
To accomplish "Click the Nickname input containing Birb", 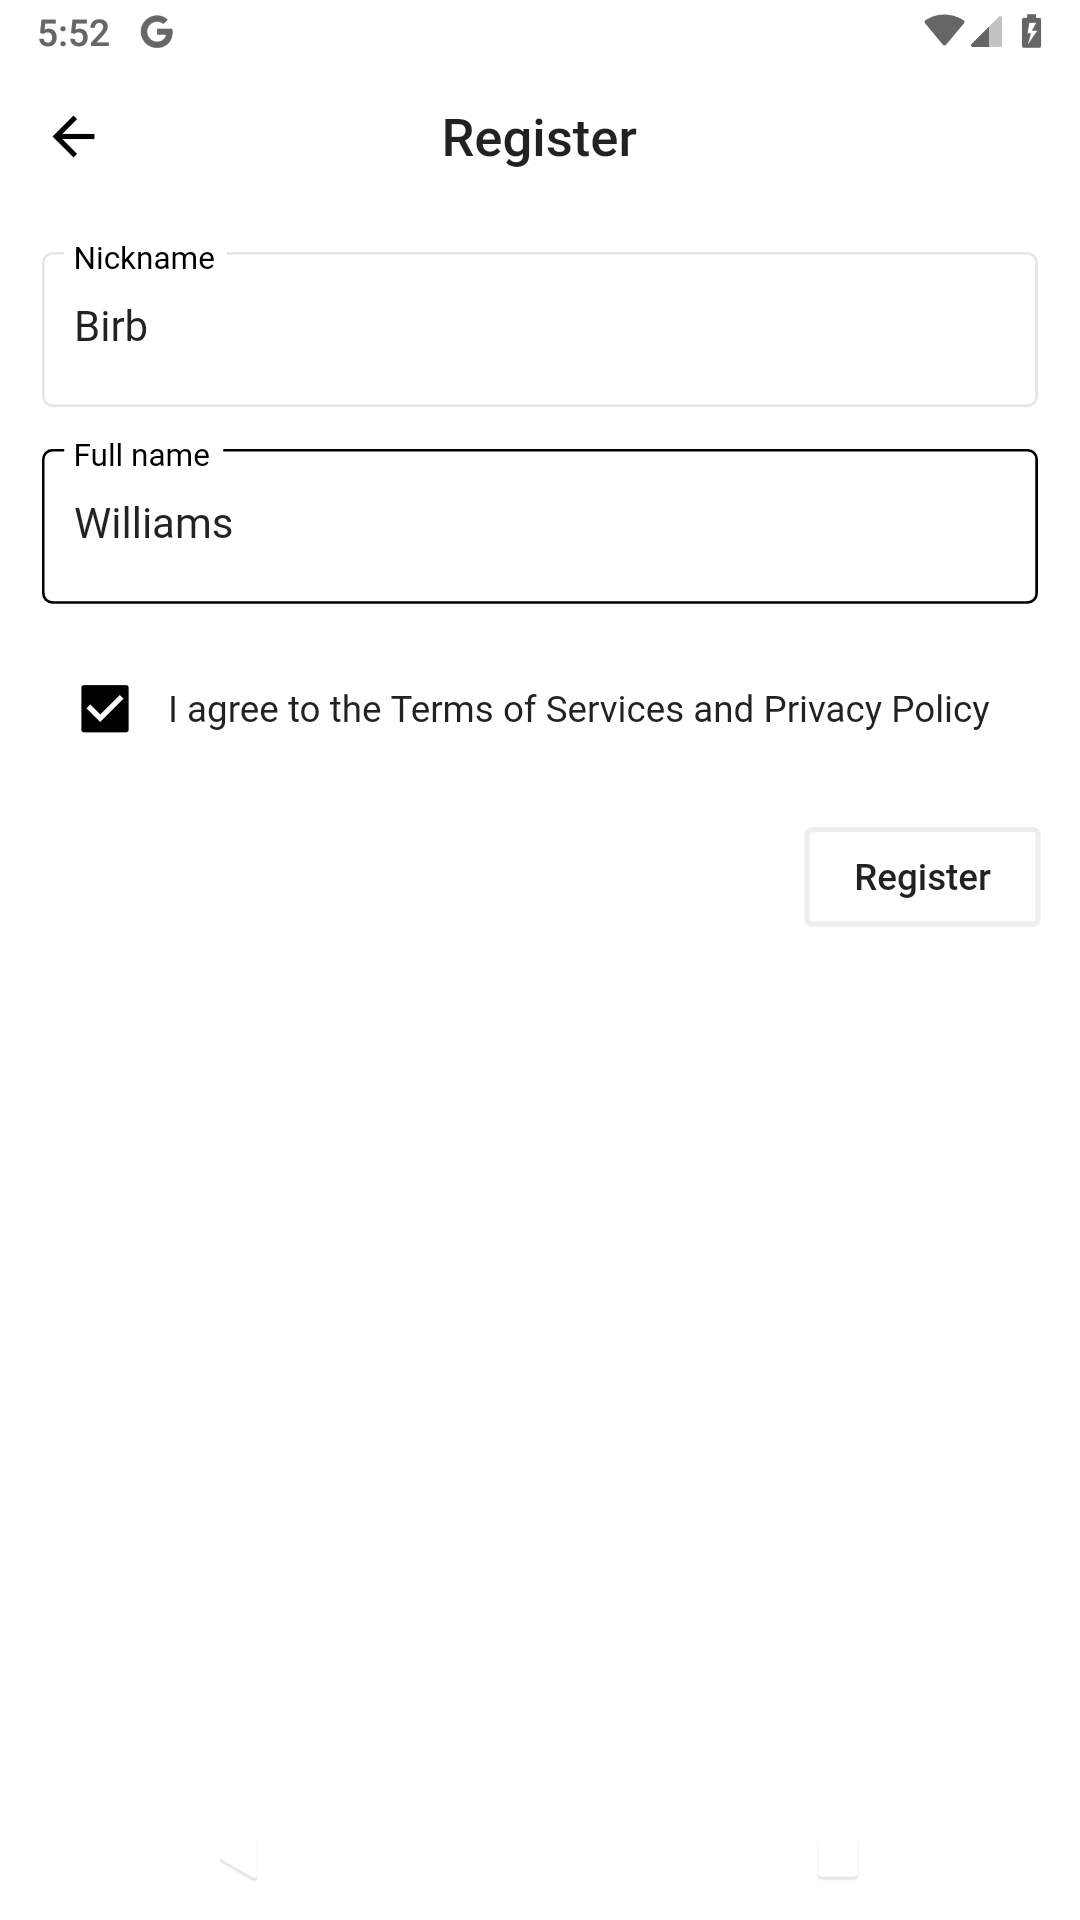I will coord(540,328).
